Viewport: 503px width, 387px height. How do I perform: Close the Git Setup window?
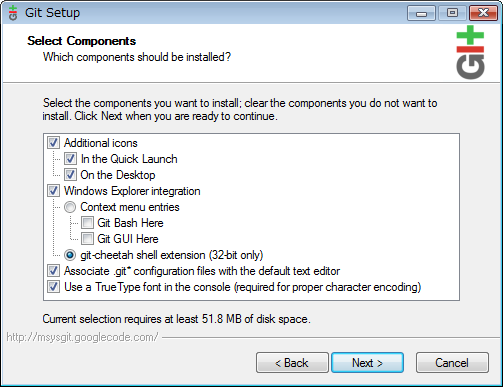coord(483,13)
